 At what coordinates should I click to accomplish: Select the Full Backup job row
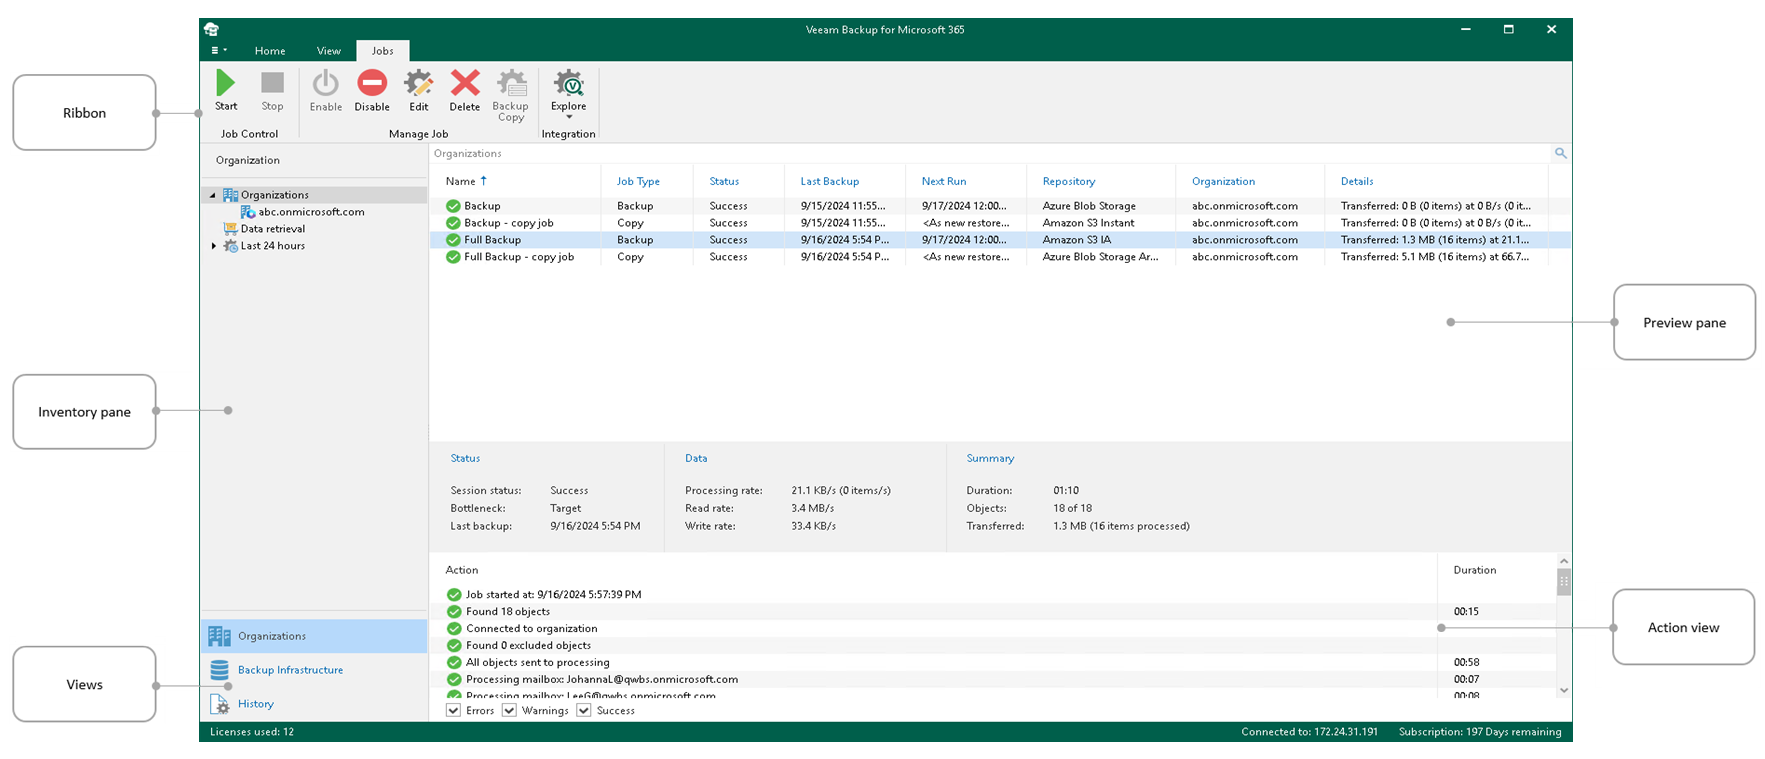click(x=1000, y=240)
